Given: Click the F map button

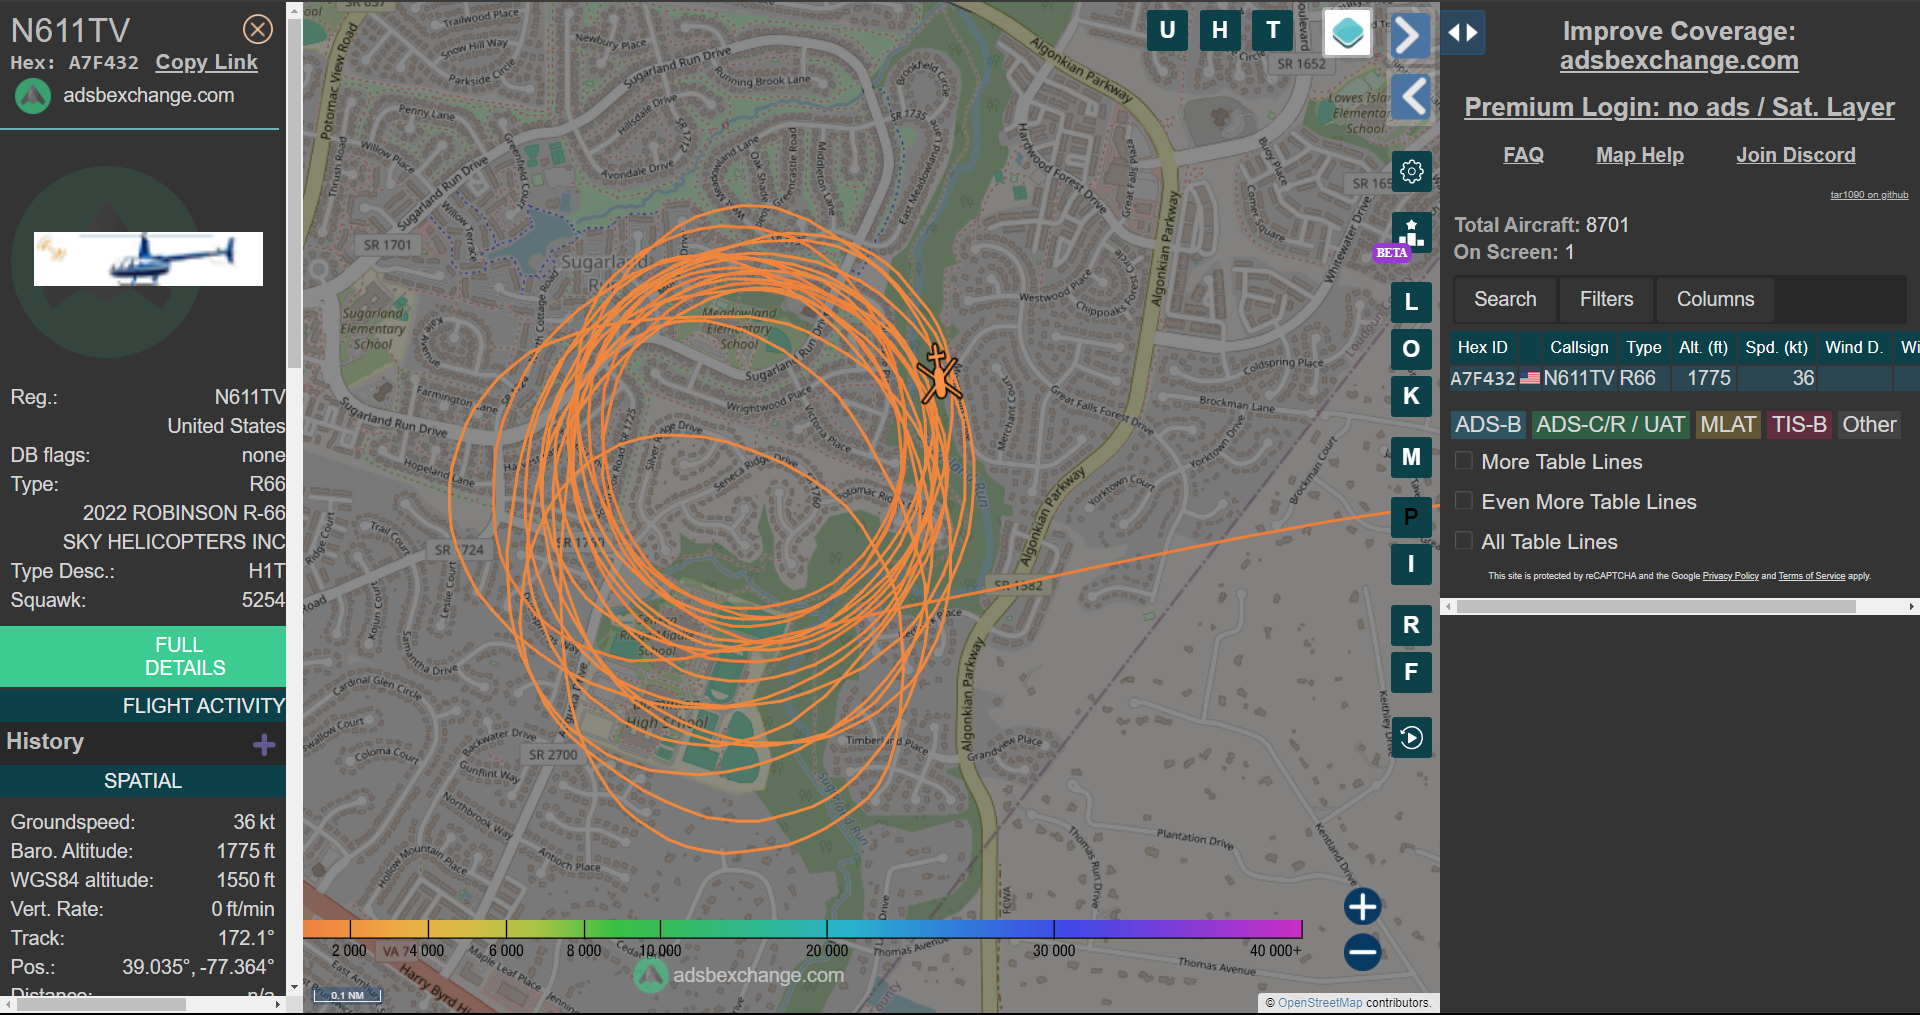Looking at the screenshot, I should click(1411, 672).
